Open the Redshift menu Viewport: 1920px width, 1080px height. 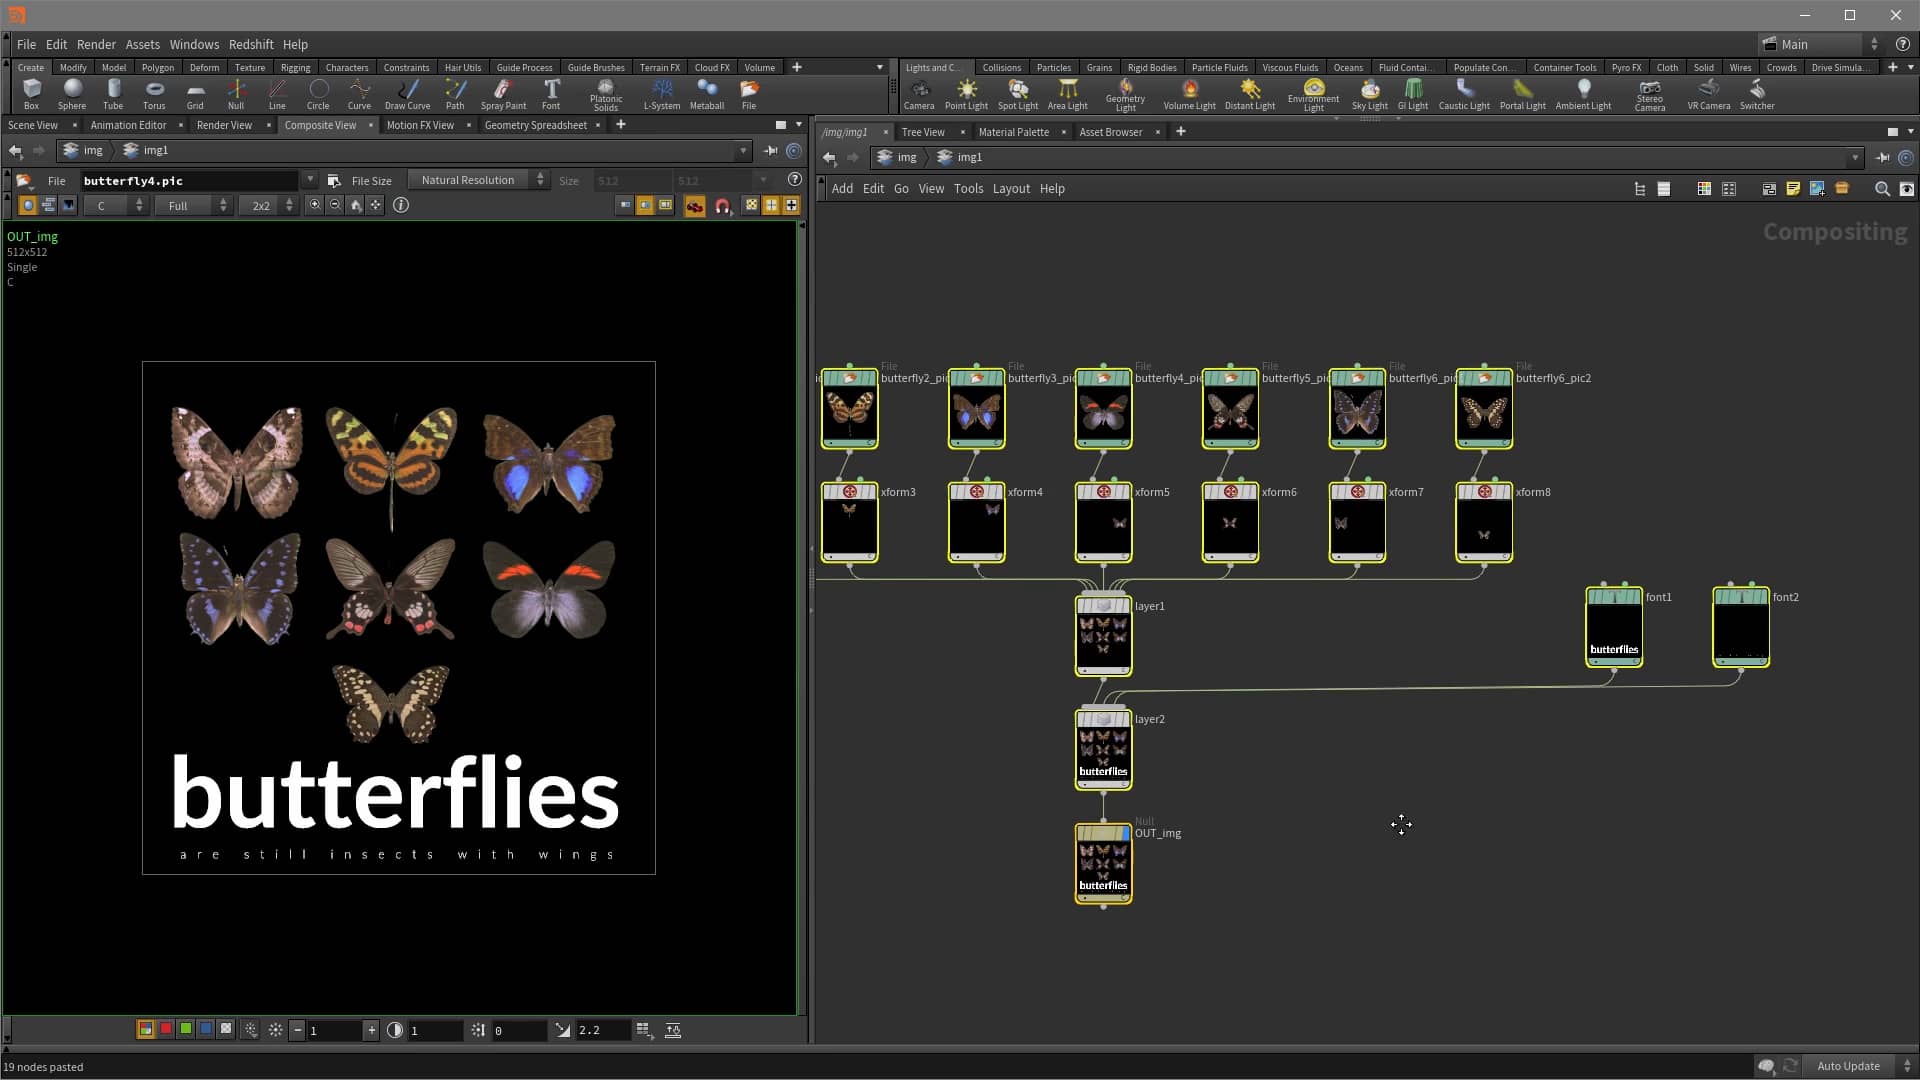point(251,44)
